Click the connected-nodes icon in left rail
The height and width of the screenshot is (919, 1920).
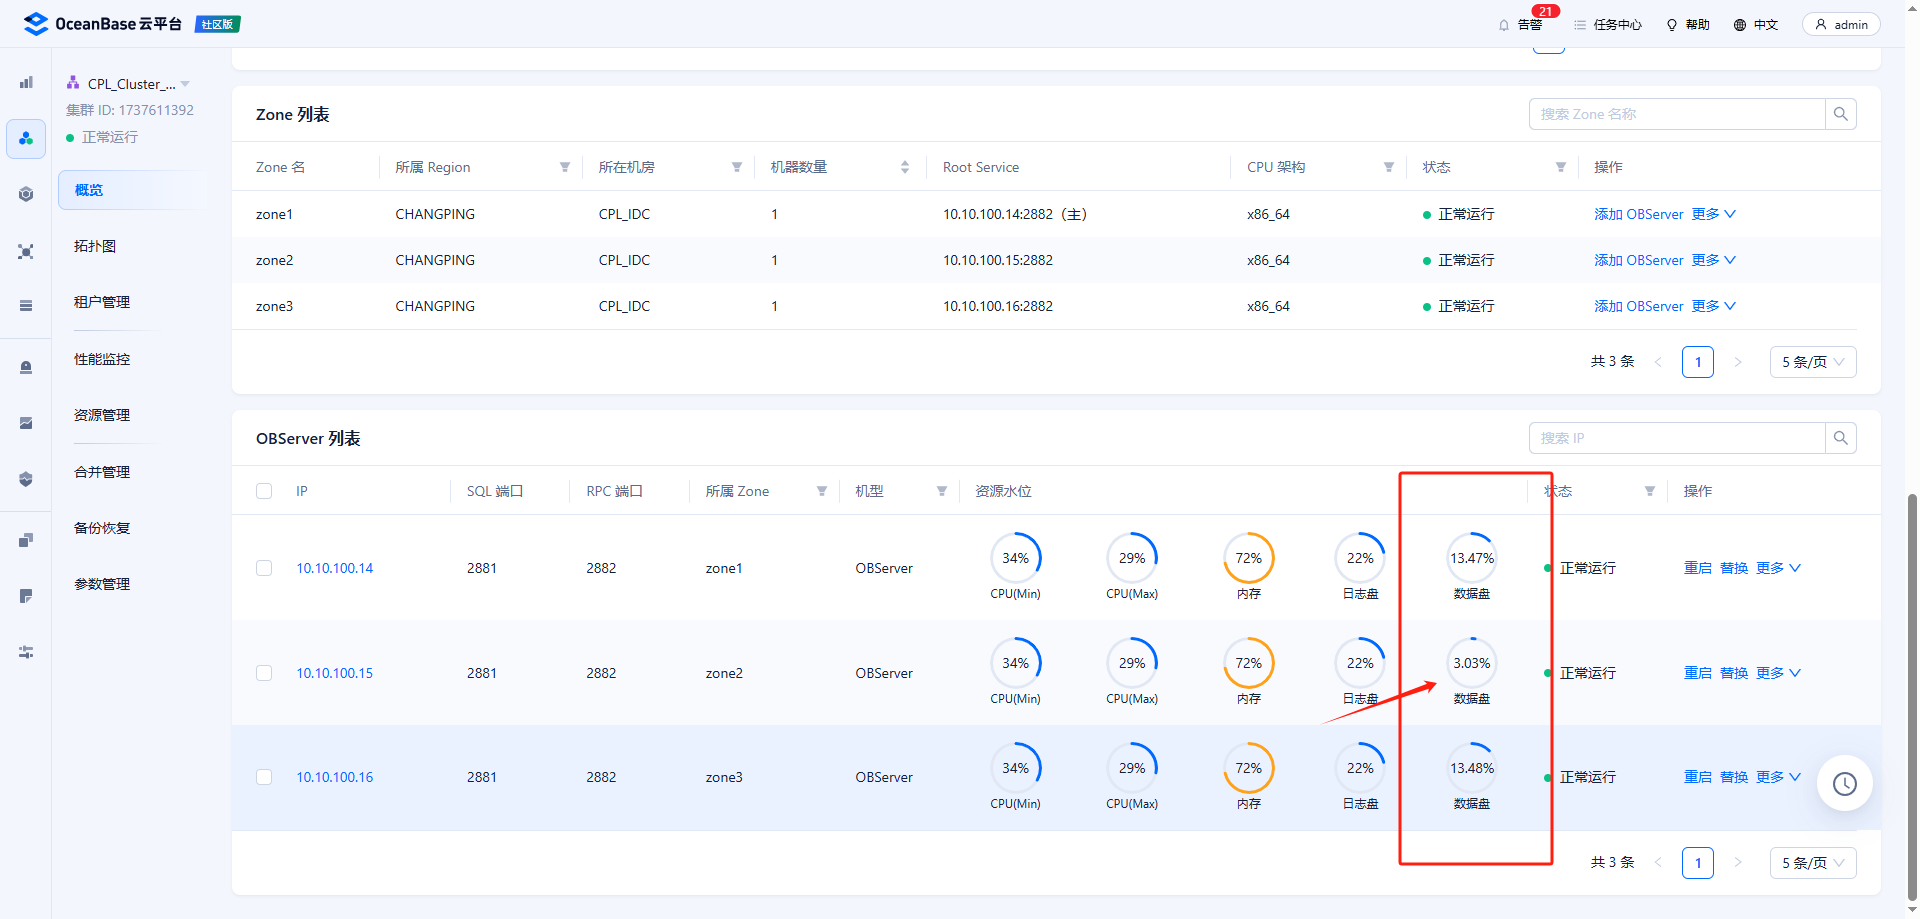pyautogui.click(x=26, y=251)
